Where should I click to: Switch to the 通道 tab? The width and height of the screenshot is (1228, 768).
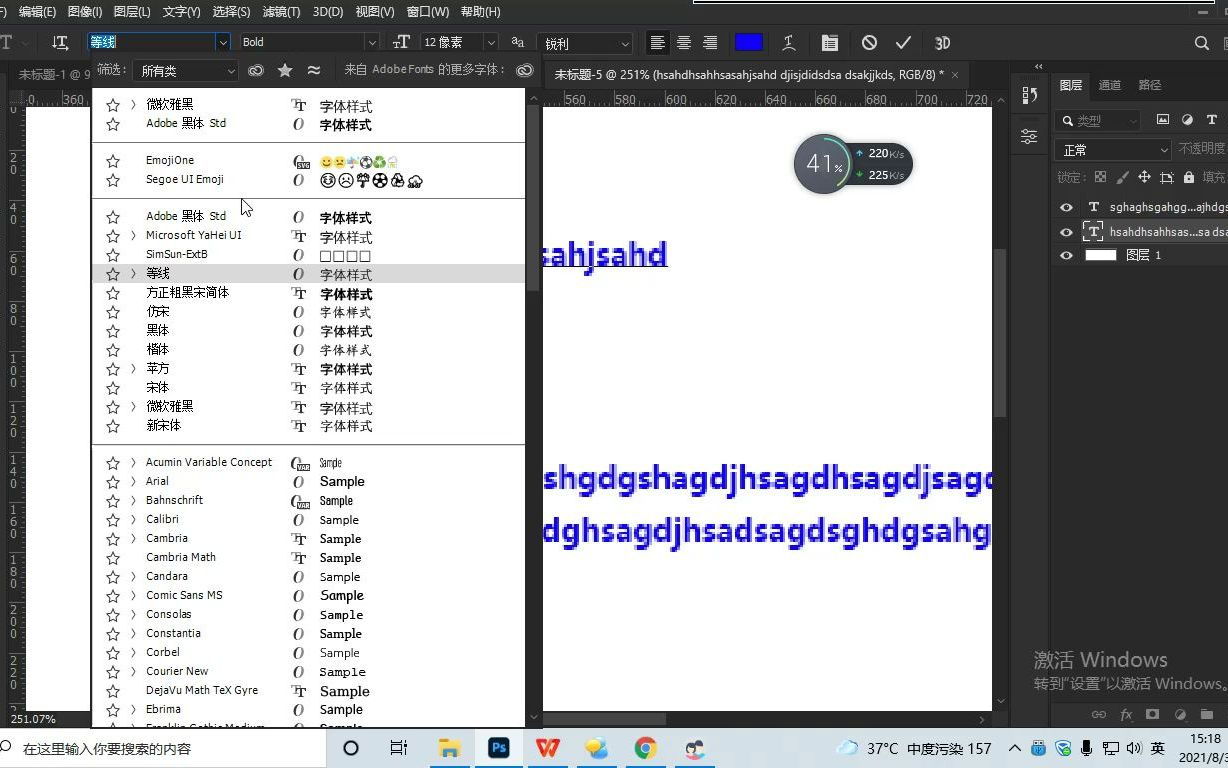1109,85
